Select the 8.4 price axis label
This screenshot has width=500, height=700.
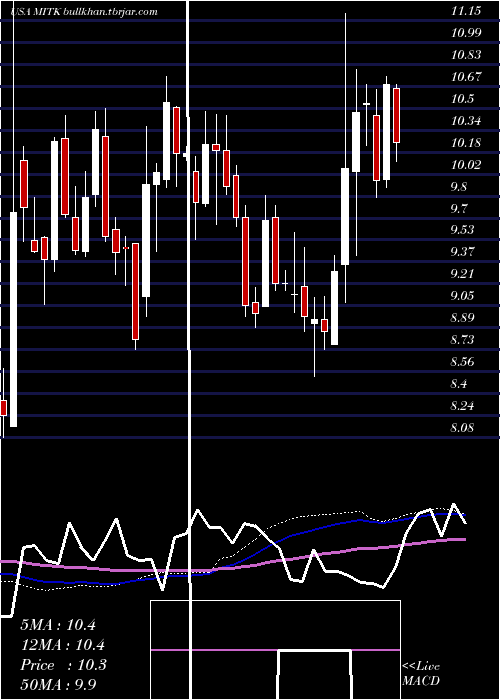[x=459, y=383]
